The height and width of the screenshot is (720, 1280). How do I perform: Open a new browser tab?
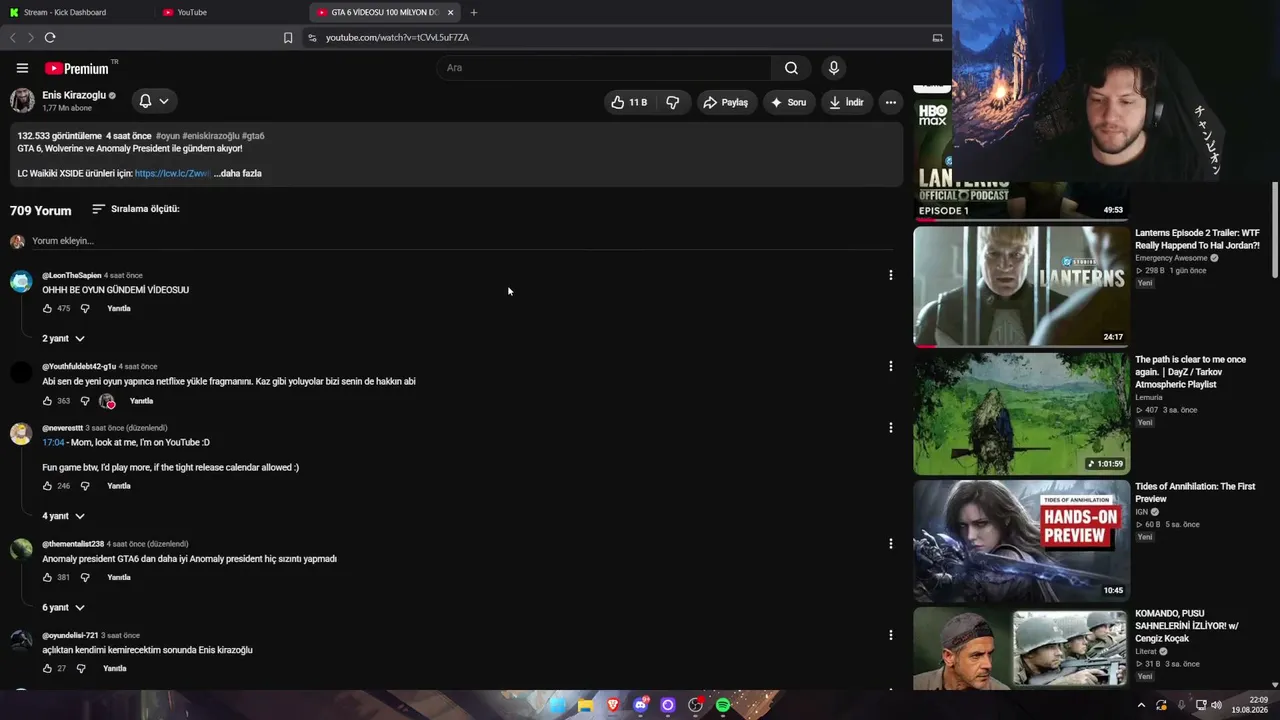(x=474, y=12)
